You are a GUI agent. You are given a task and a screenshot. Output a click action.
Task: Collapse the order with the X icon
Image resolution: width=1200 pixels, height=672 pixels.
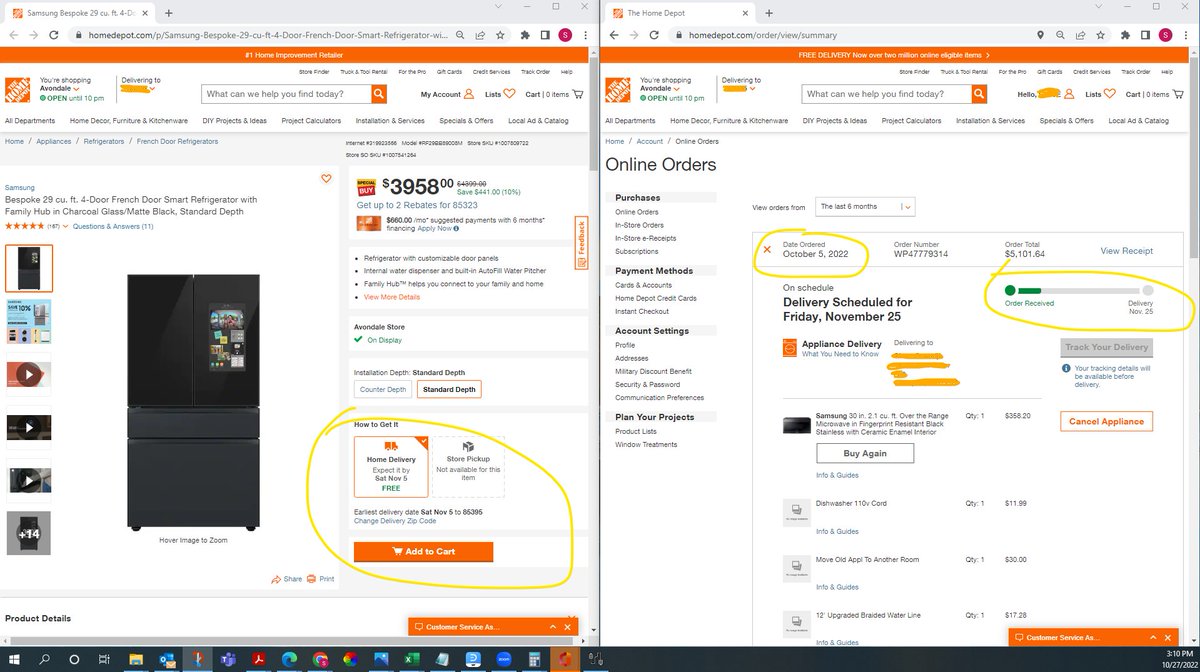pyautogui.click(x=767, y=249)
